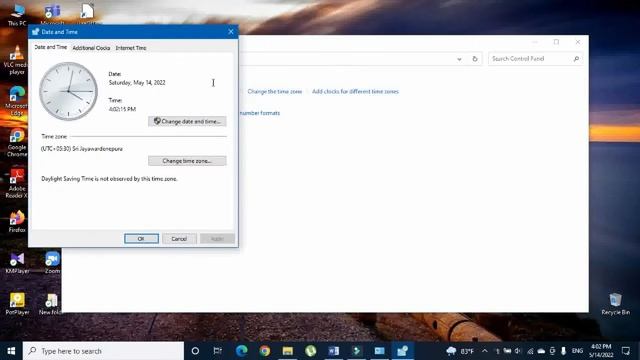Open the Control Panel taskbar window
This screenshot has width=640, height=360.
coord(380,351)
